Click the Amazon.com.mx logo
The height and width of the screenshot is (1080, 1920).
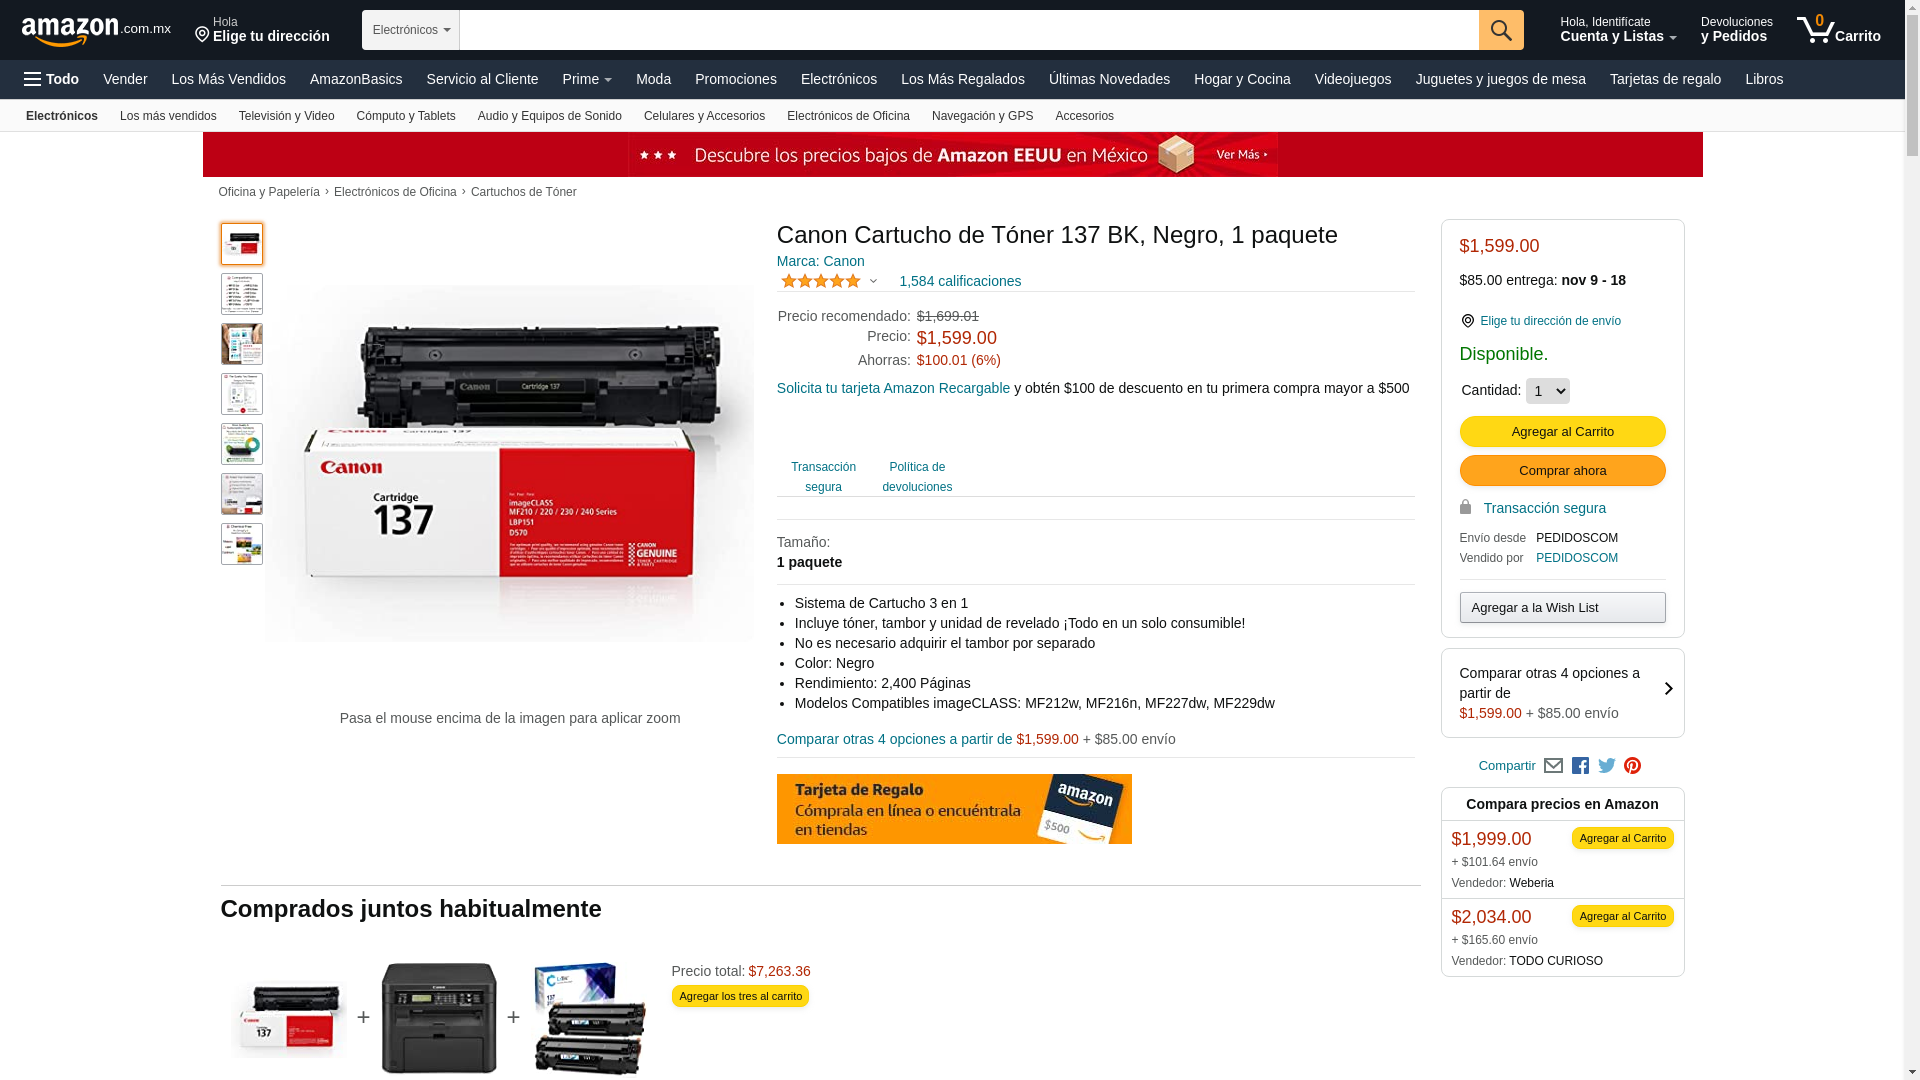(x=96, y=31)
